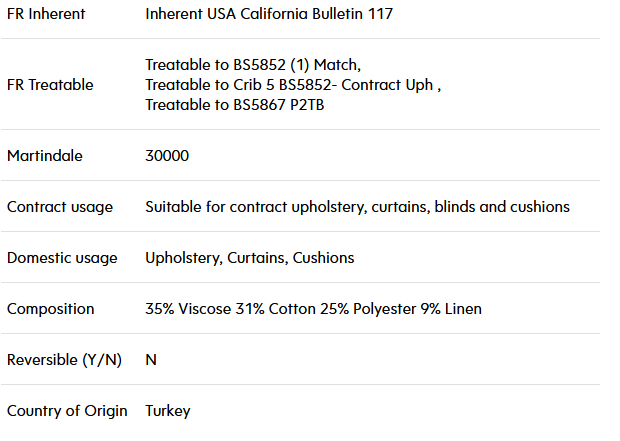Click the Composition label

click(51, 309)
